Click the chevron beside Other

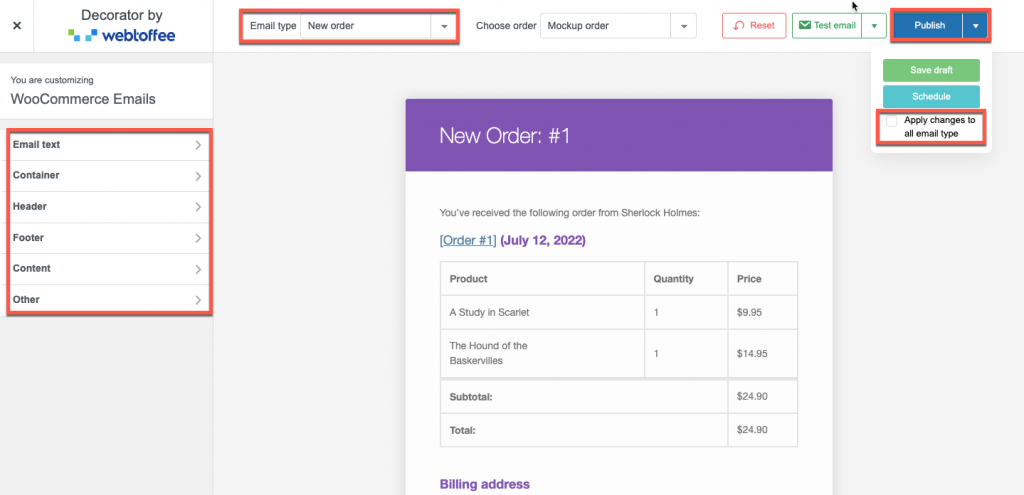pyautogui.click(x=198, y=300)
